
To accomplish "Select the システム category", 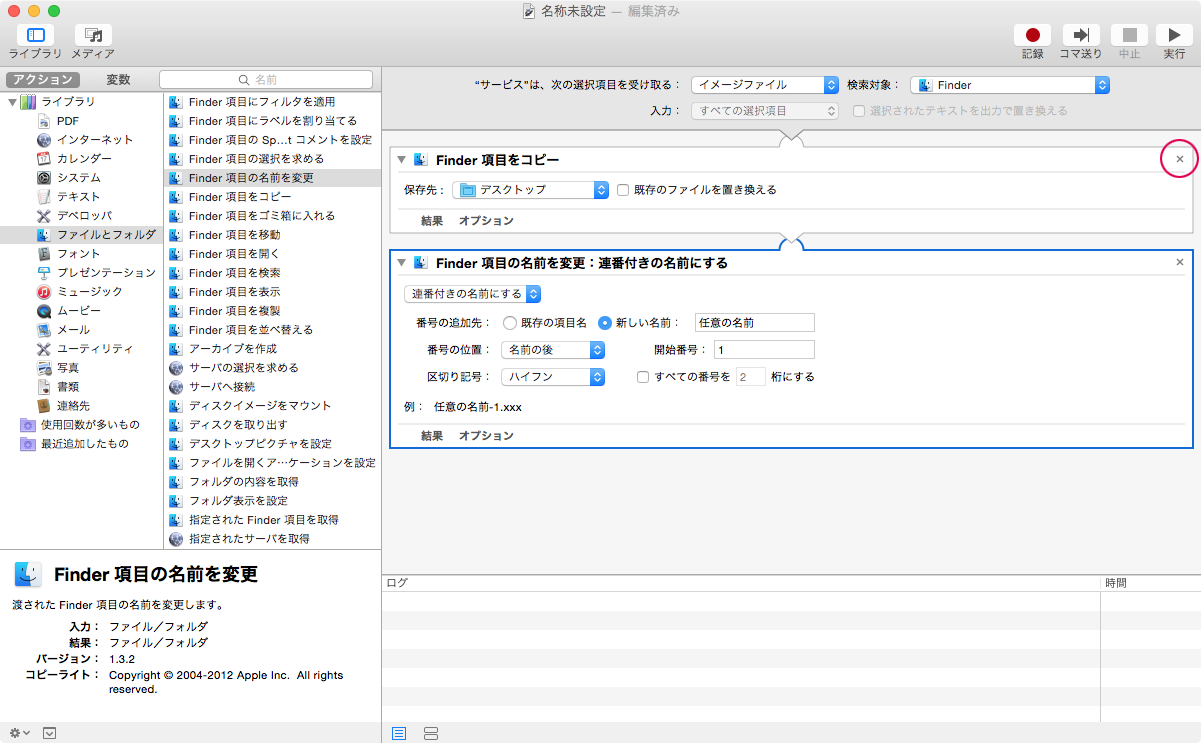I will [78, 178].
